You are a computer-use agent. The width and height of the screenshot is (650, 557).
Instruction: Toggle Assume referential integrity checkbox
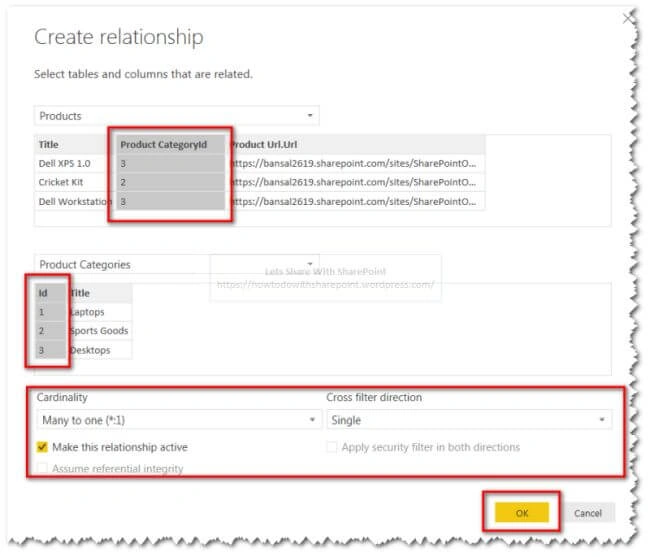point(42,468)
